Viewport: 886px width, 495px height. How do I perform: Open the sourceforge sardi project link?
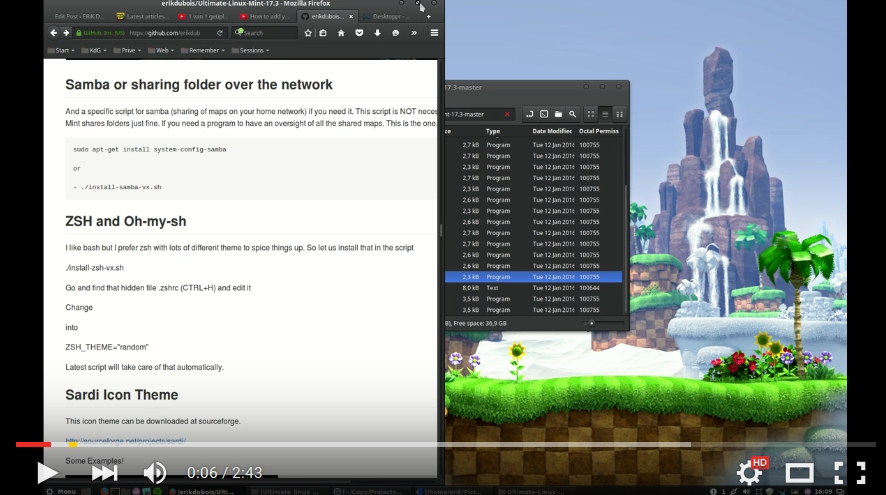[125, 441]
